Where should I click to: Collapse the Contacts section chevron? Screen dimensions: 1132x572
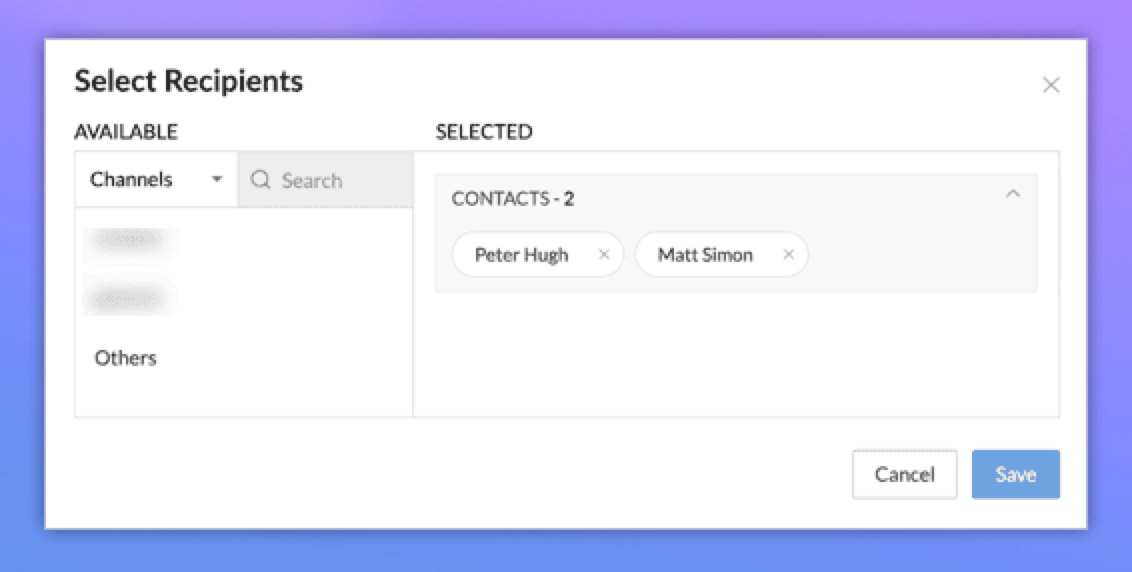(1013, 194)
